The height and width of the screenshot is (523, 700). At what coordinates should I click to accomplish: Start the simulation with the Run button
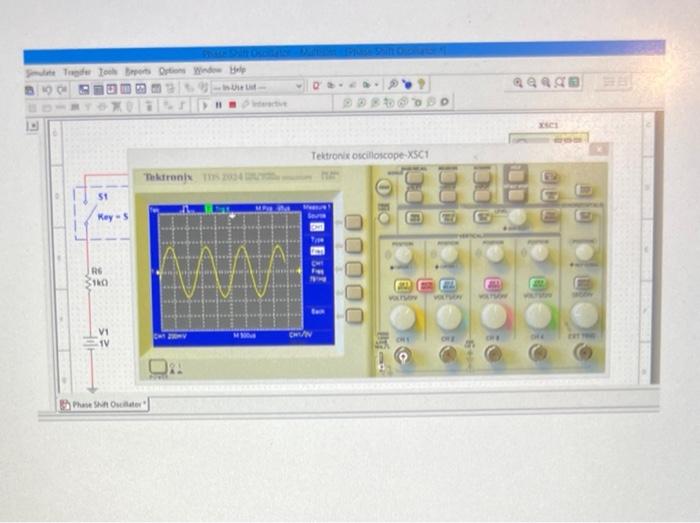click(205, 105)
